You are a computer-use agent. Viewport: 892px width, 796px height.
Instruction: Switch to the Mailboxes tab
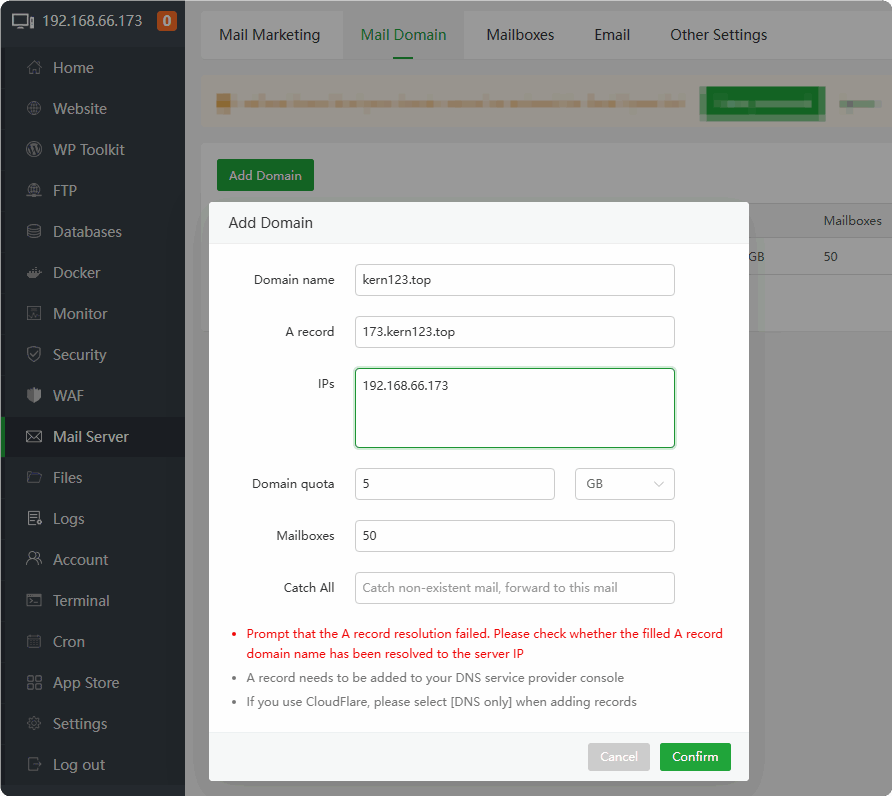[x=520, y=35]
